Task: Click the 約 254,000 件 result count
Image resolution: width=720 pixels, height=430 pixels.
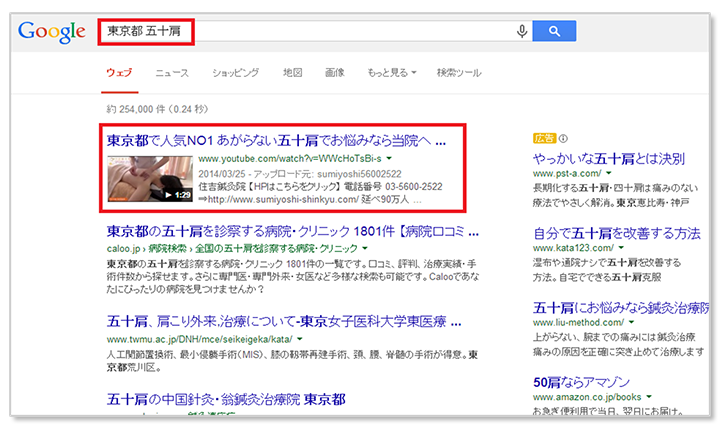Action: (157, 109)
